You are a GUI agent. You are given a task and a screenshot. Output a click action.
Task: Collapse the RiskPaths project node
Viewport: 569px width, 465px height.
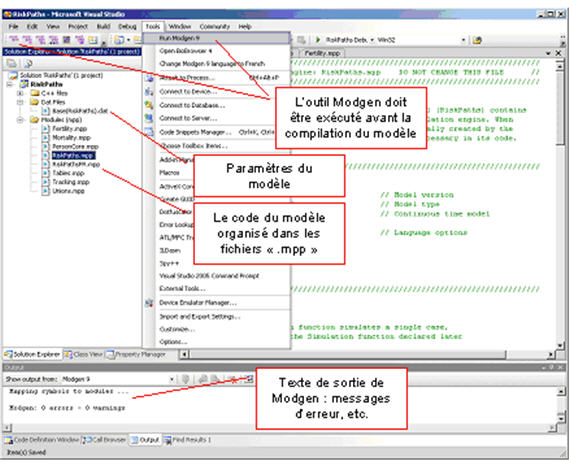click(x=10, y=85)
